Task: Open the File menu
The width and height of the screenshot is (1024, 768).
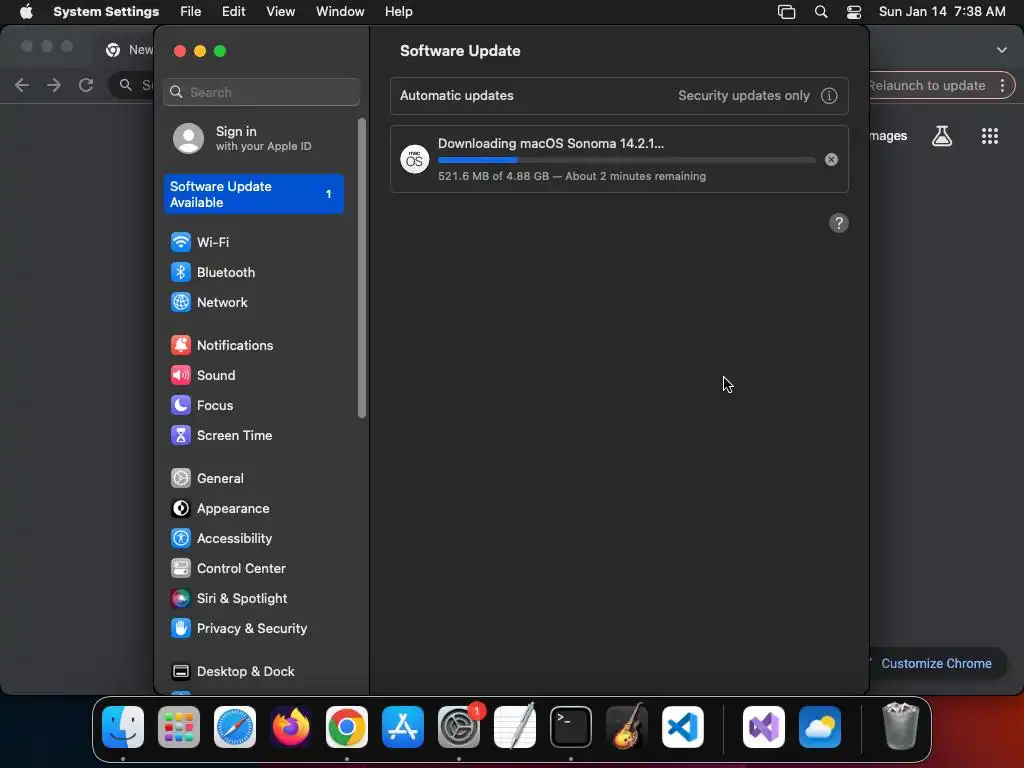Action: tap(191, 12)
